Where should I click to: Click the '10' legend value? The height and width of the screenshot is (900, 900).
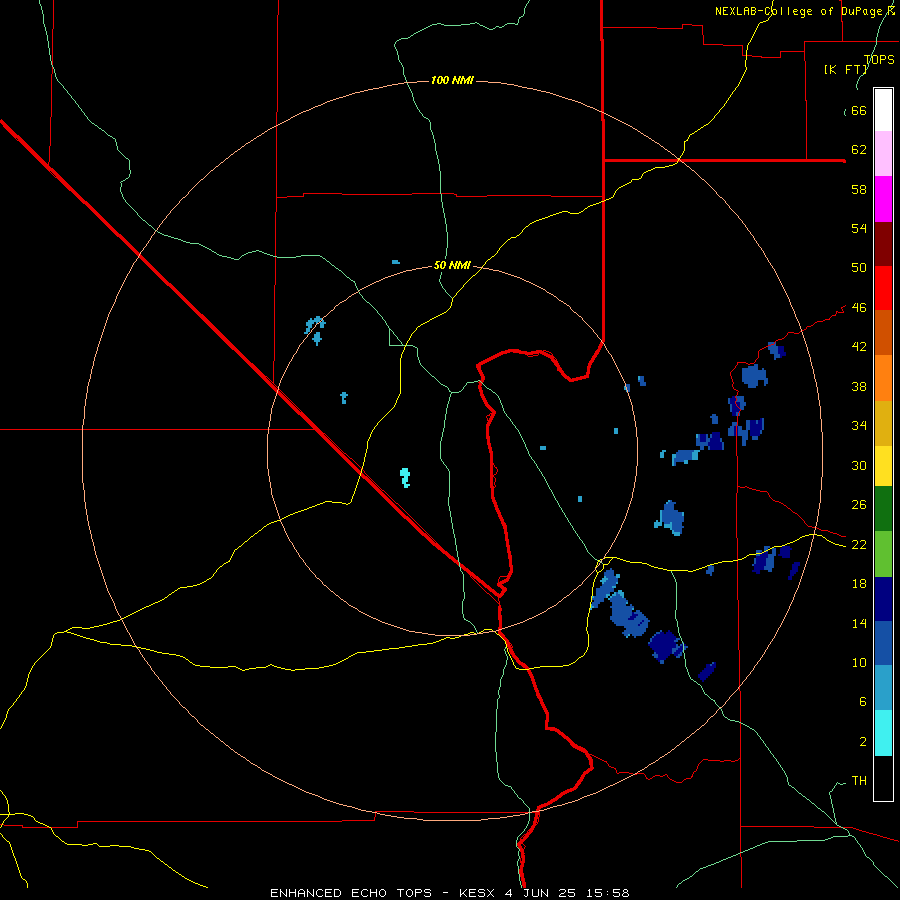coord(859,662)
